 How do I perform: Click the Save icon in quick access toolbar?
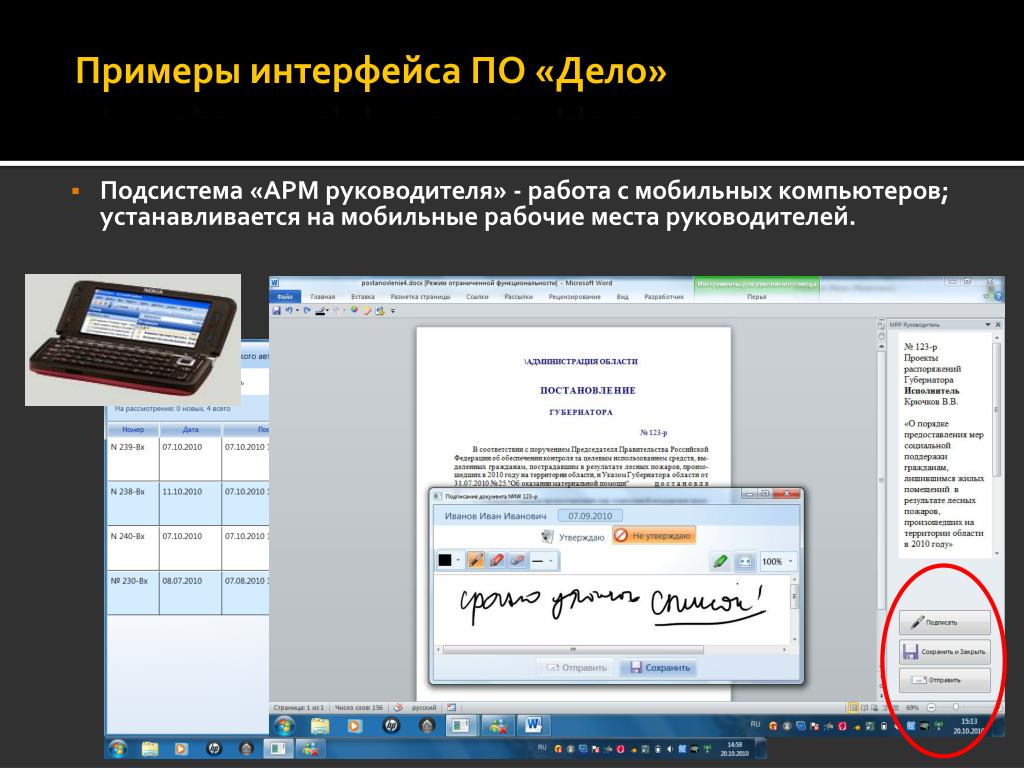coord(276,311)
